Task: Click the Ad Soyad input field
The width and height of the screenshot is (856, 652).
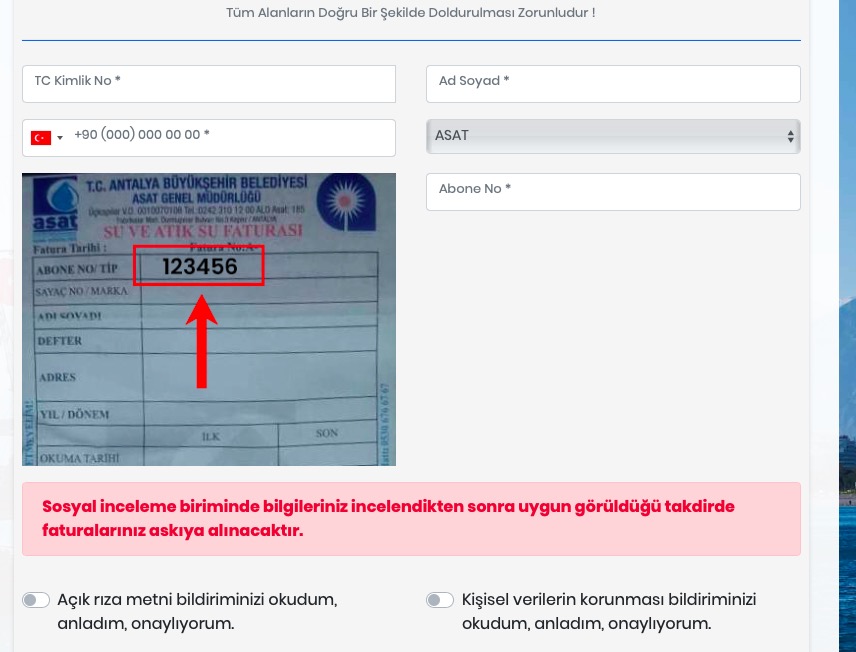Action: [x=613, y=83]
